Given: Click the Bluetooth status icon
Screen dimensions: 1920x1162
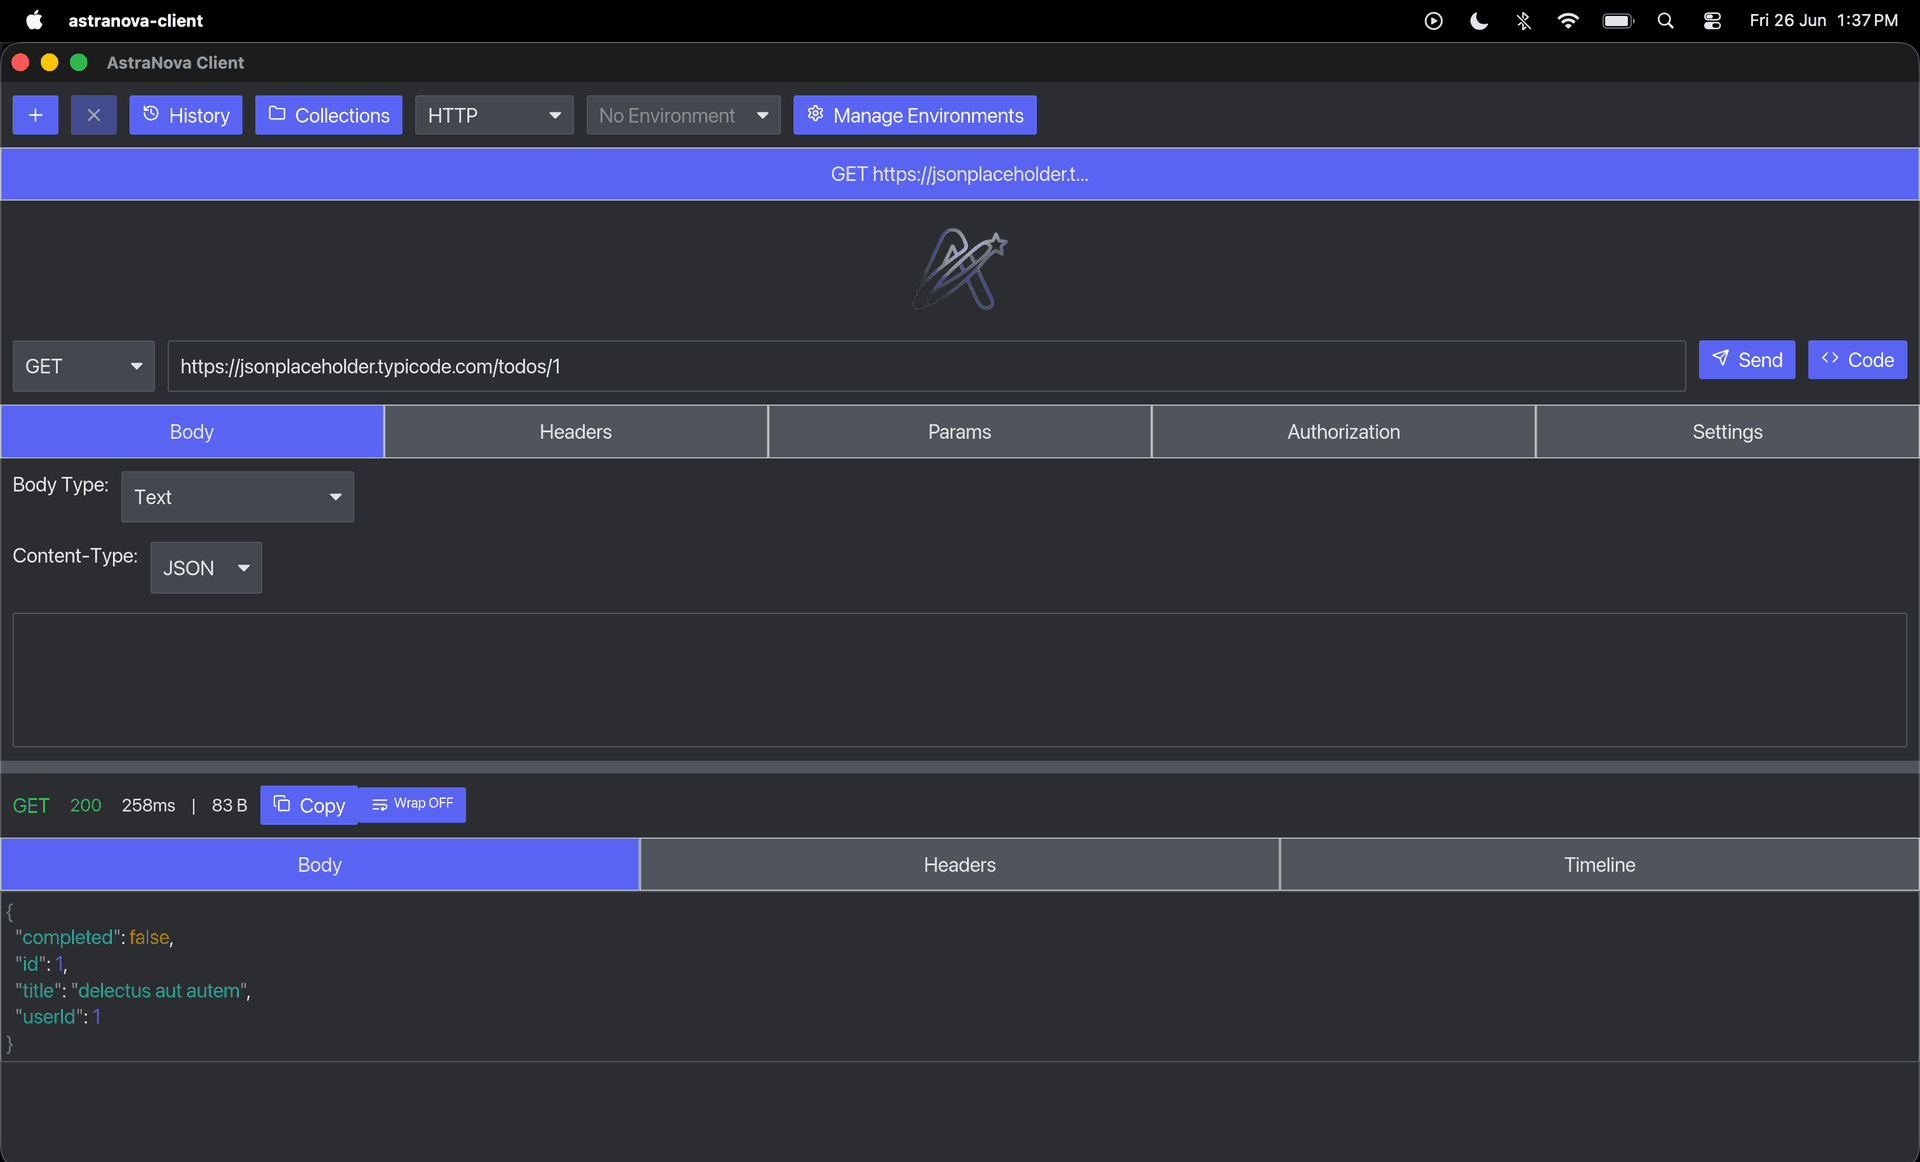Looking at the screenshot, I should [x=1523, y=20].
